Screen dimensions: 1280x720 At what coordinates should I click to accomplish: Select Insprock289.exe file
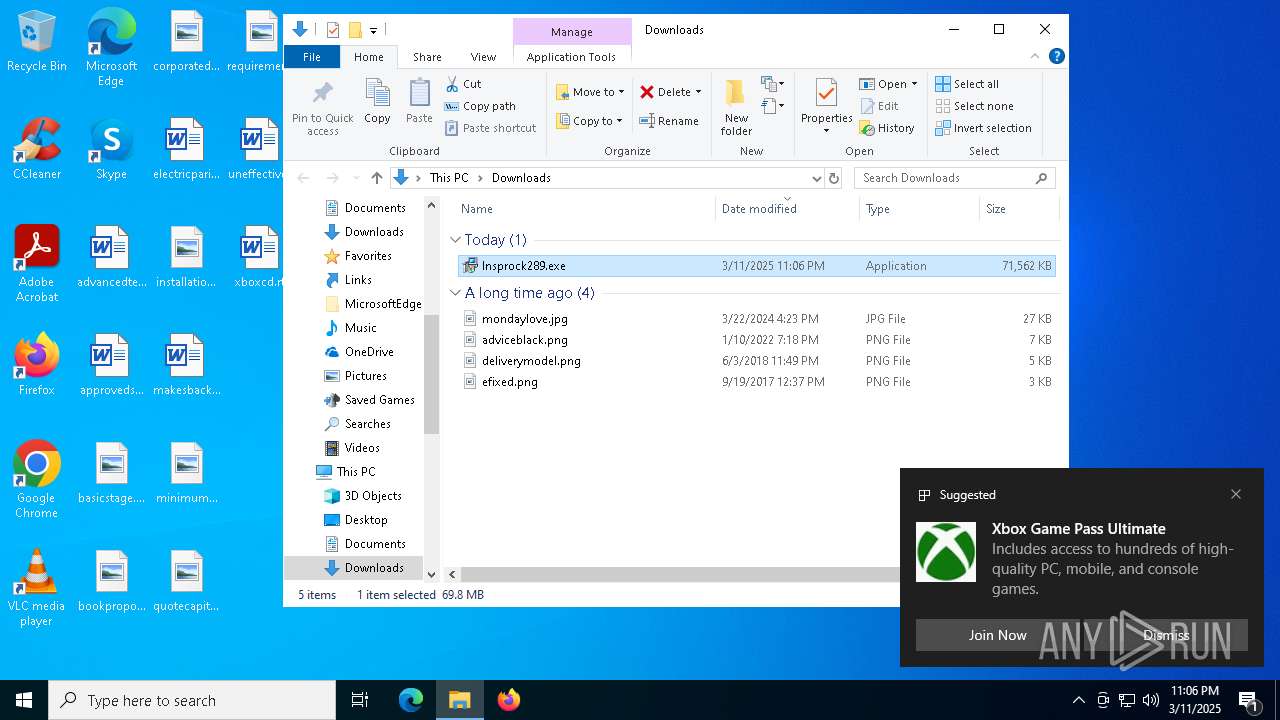[755, 266]
